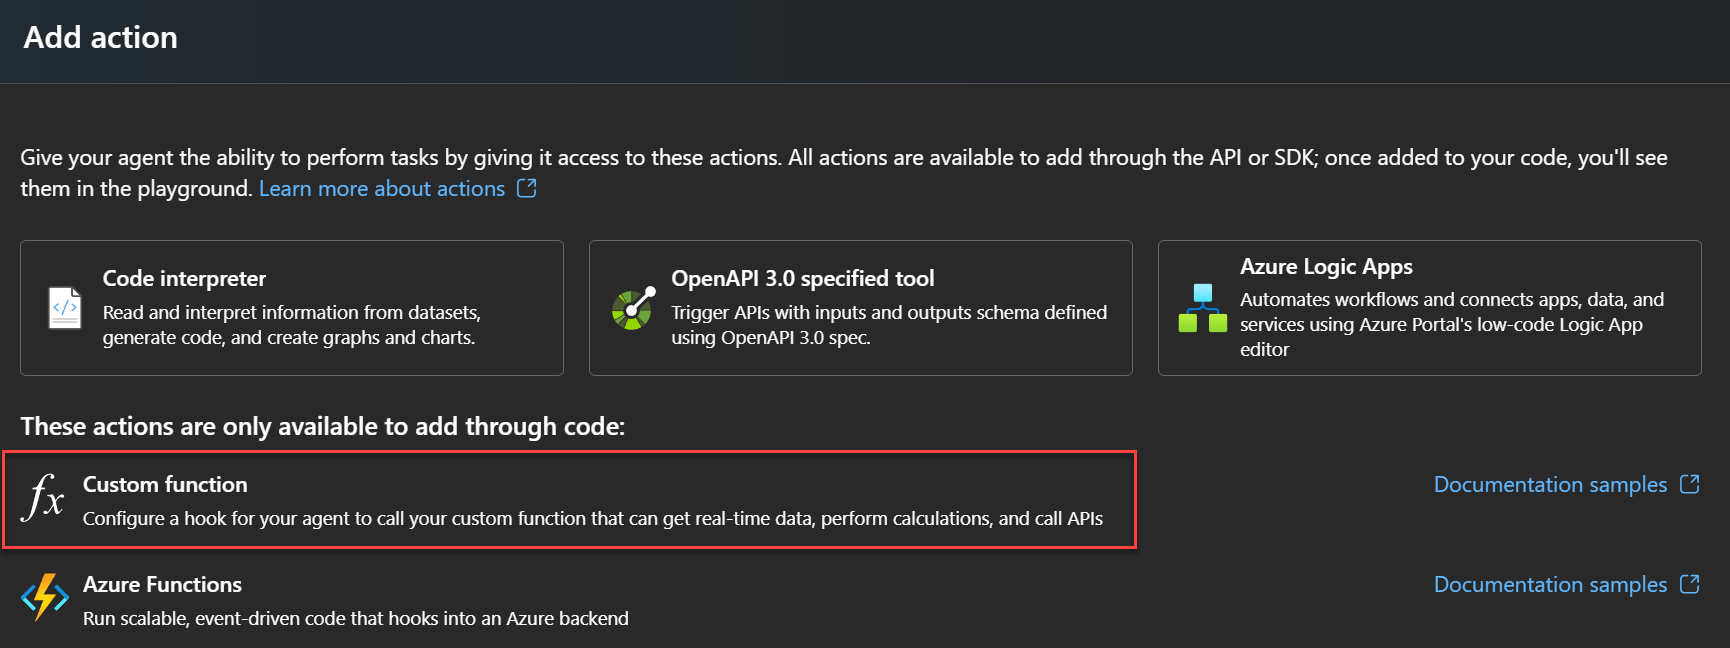Screen dimensions: 1730x648
Task: Click the external link icon beside Learn more
Action: (527, 188)
